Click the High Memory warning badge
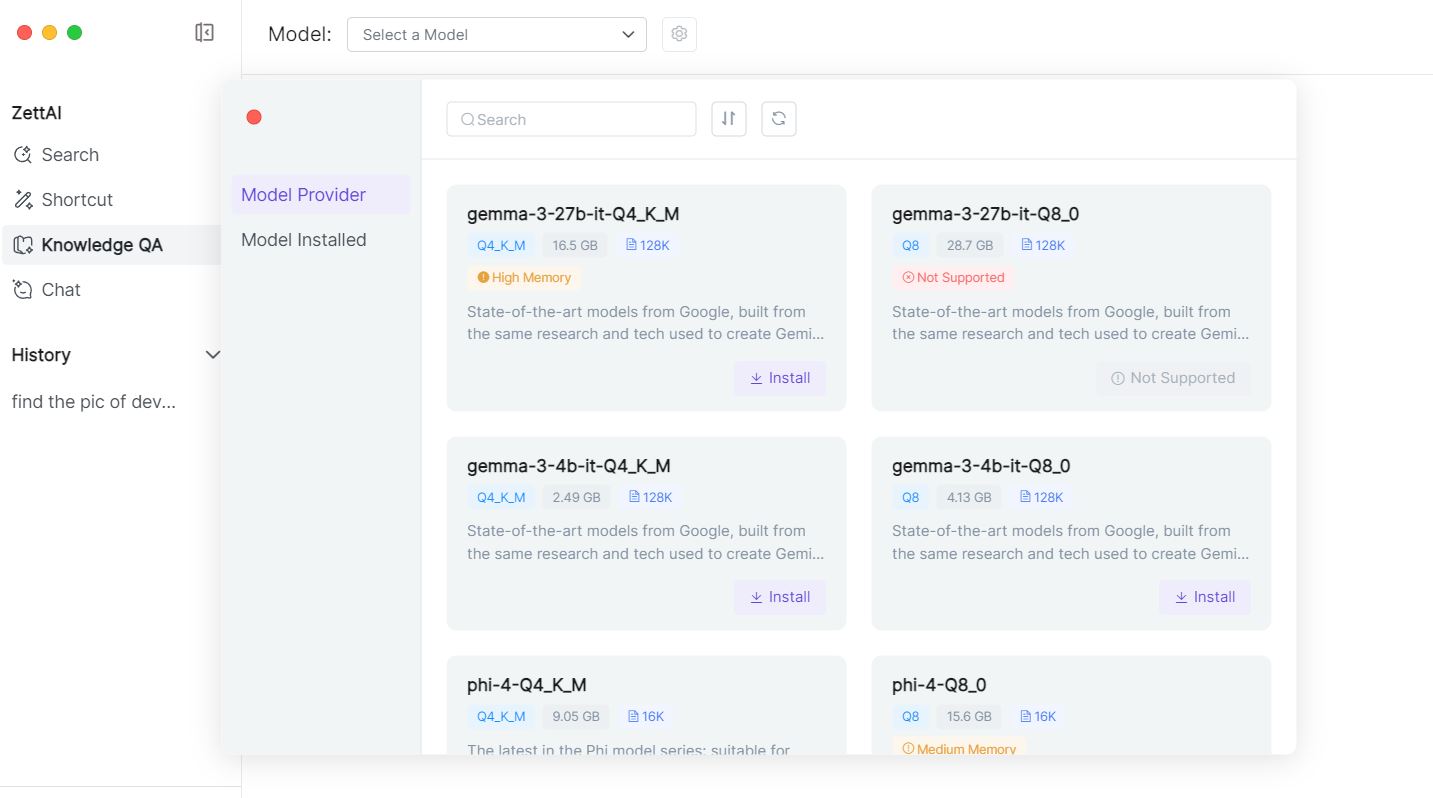The width and height of the screenshot is (1433, 798). tap(524, 277)
